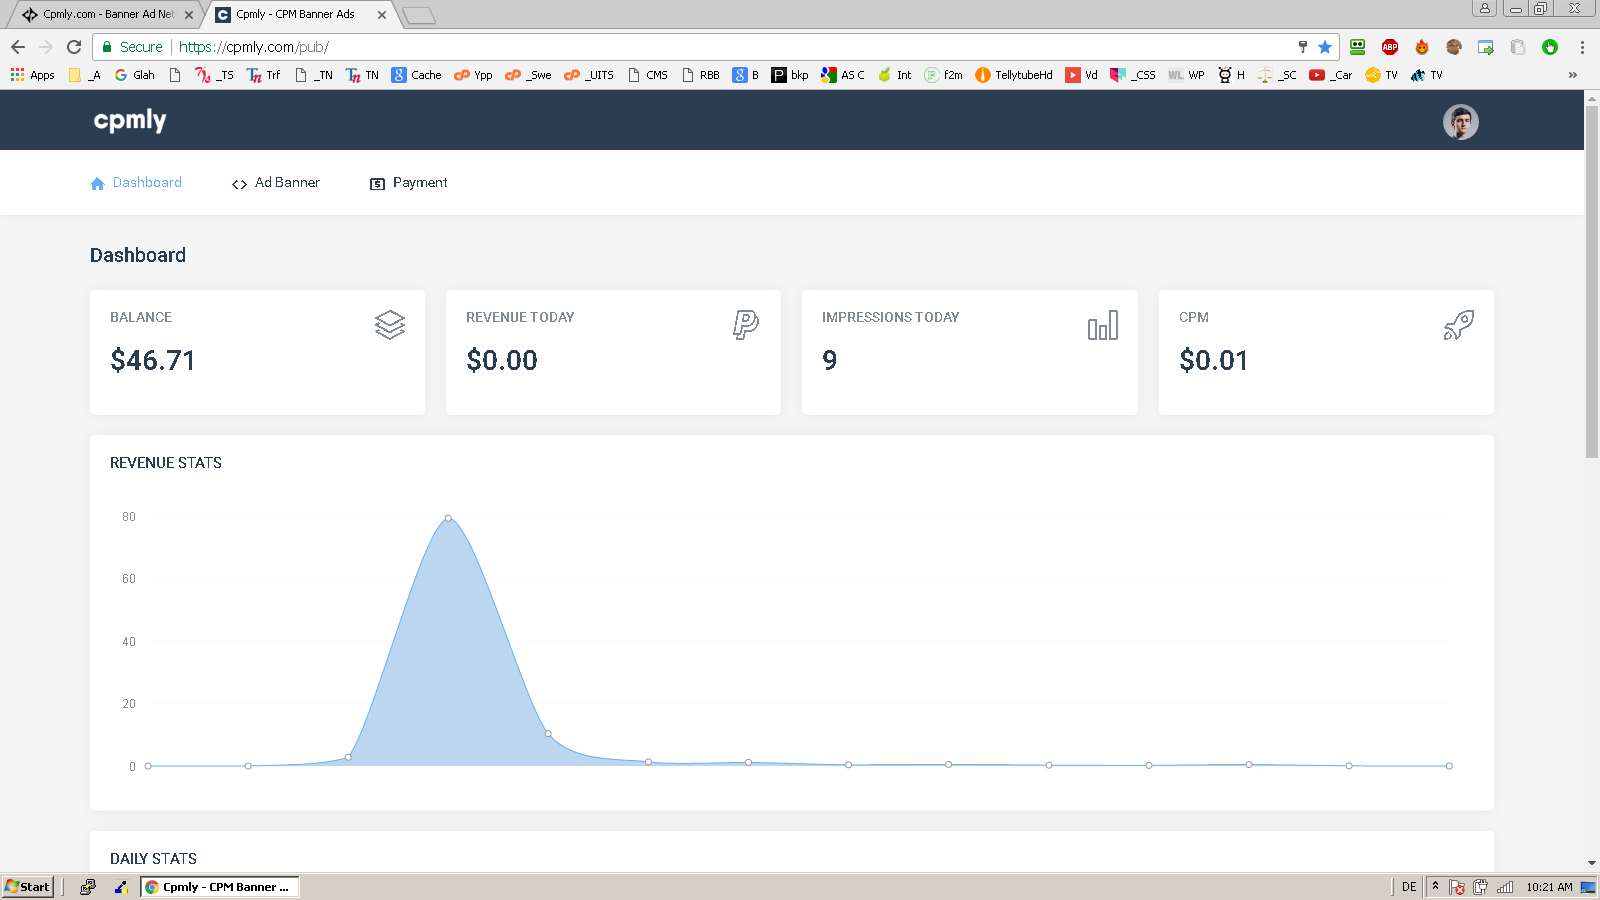Open the TellytubeHd bookmark

tap(1014, 75)
